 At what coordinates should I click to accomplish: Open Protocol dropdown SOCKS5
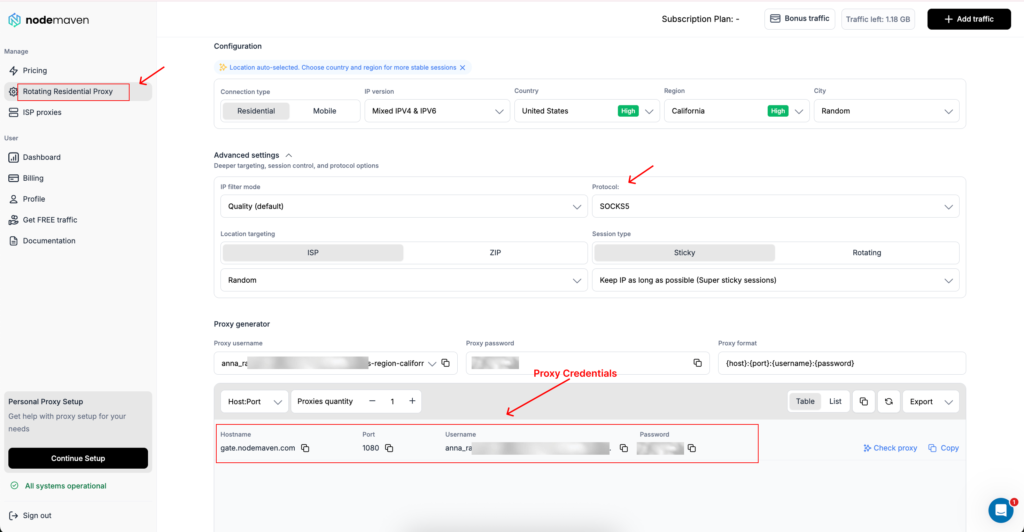[775, 206]
